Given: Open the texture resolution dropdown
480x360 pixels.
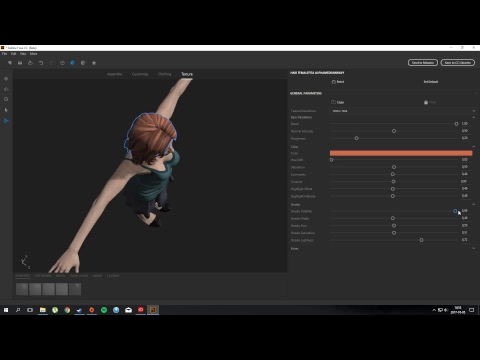Looking at the screenshot, I should tap(403, 111).
